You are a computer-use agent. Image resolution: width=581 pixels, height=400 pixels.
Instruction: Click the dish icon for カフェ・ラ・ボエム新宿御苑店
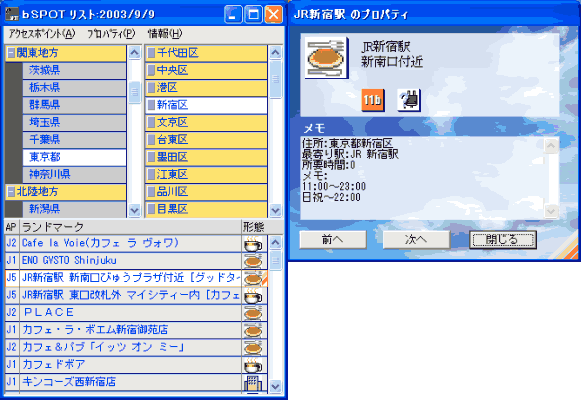tap(253, 330)
